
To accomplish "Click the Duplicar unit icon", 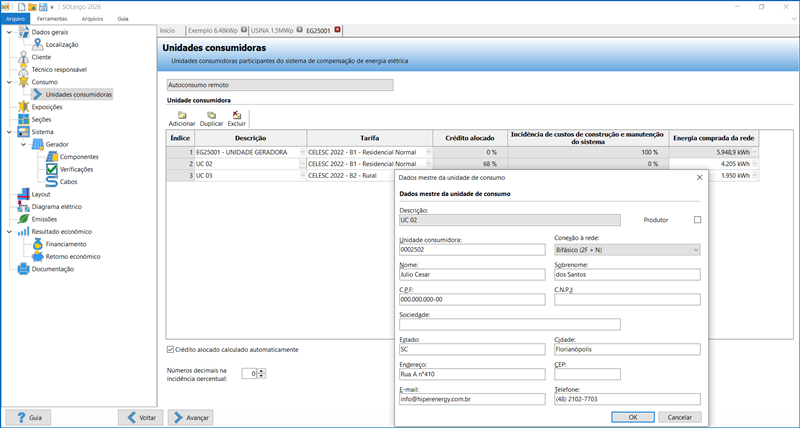I will point(210,115).
